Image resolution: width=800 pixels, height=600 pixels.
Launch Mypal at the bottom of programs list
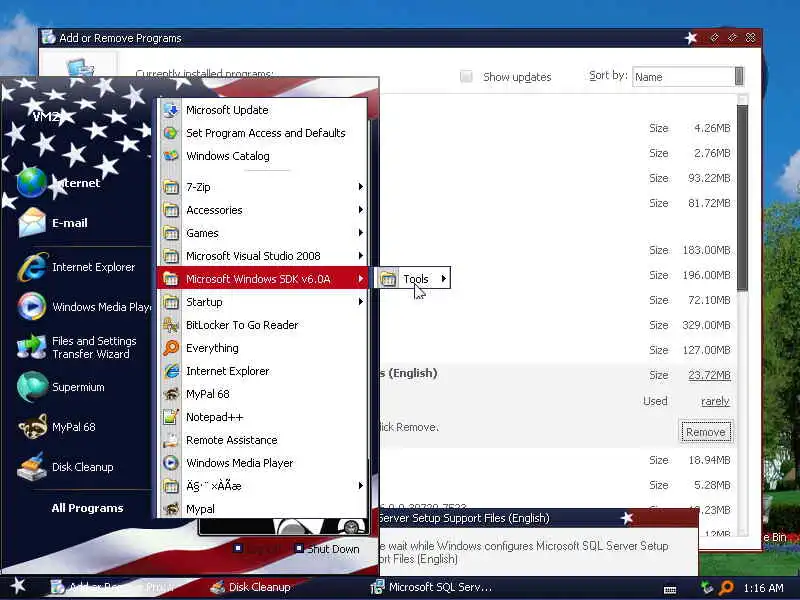coord(262,509)
